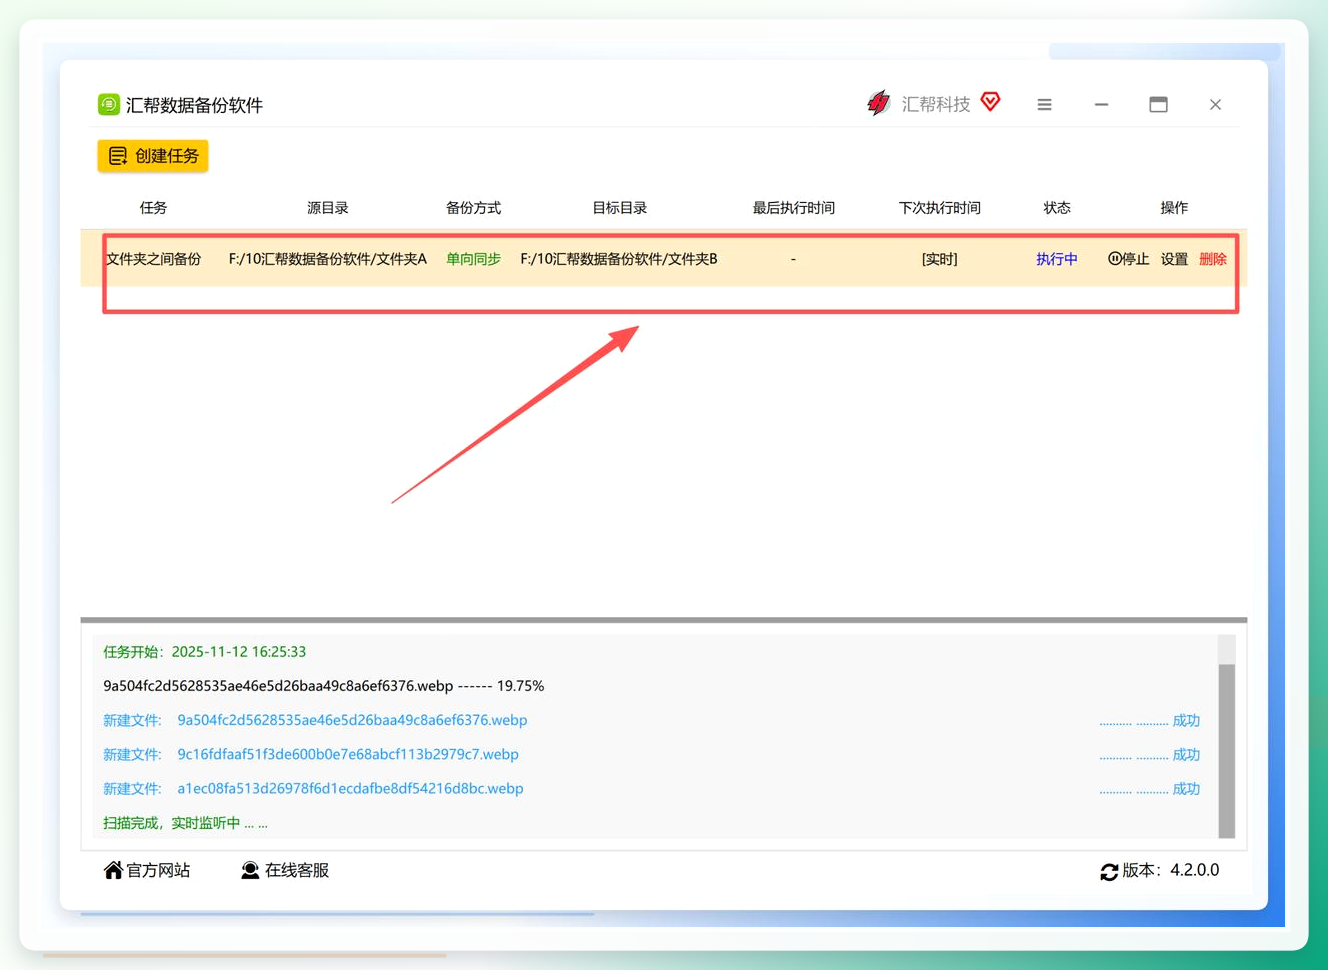Image resolution: width=1328 pixels, height=970 pixels.
Task: Minimize the backup software window
Action: pos(1101,104)
